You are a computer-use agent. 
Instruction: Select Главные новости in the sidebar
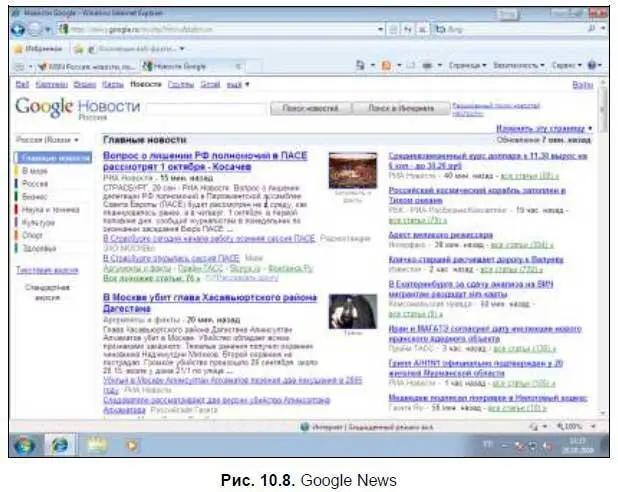[x=53, y=158]
